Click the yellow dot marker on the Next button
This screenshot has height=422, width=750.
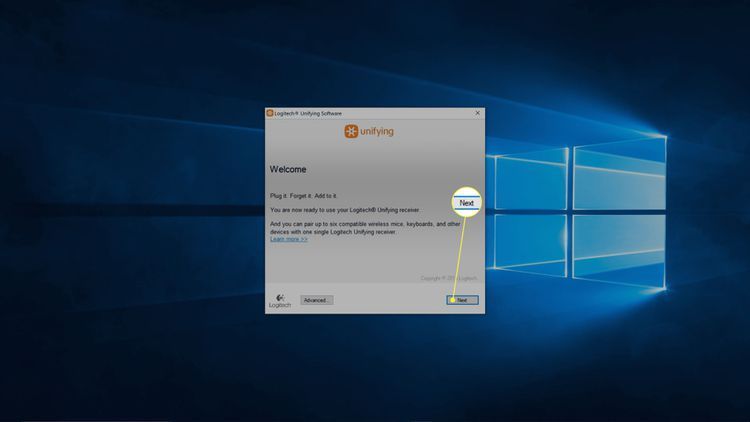[x=452, y=300]
